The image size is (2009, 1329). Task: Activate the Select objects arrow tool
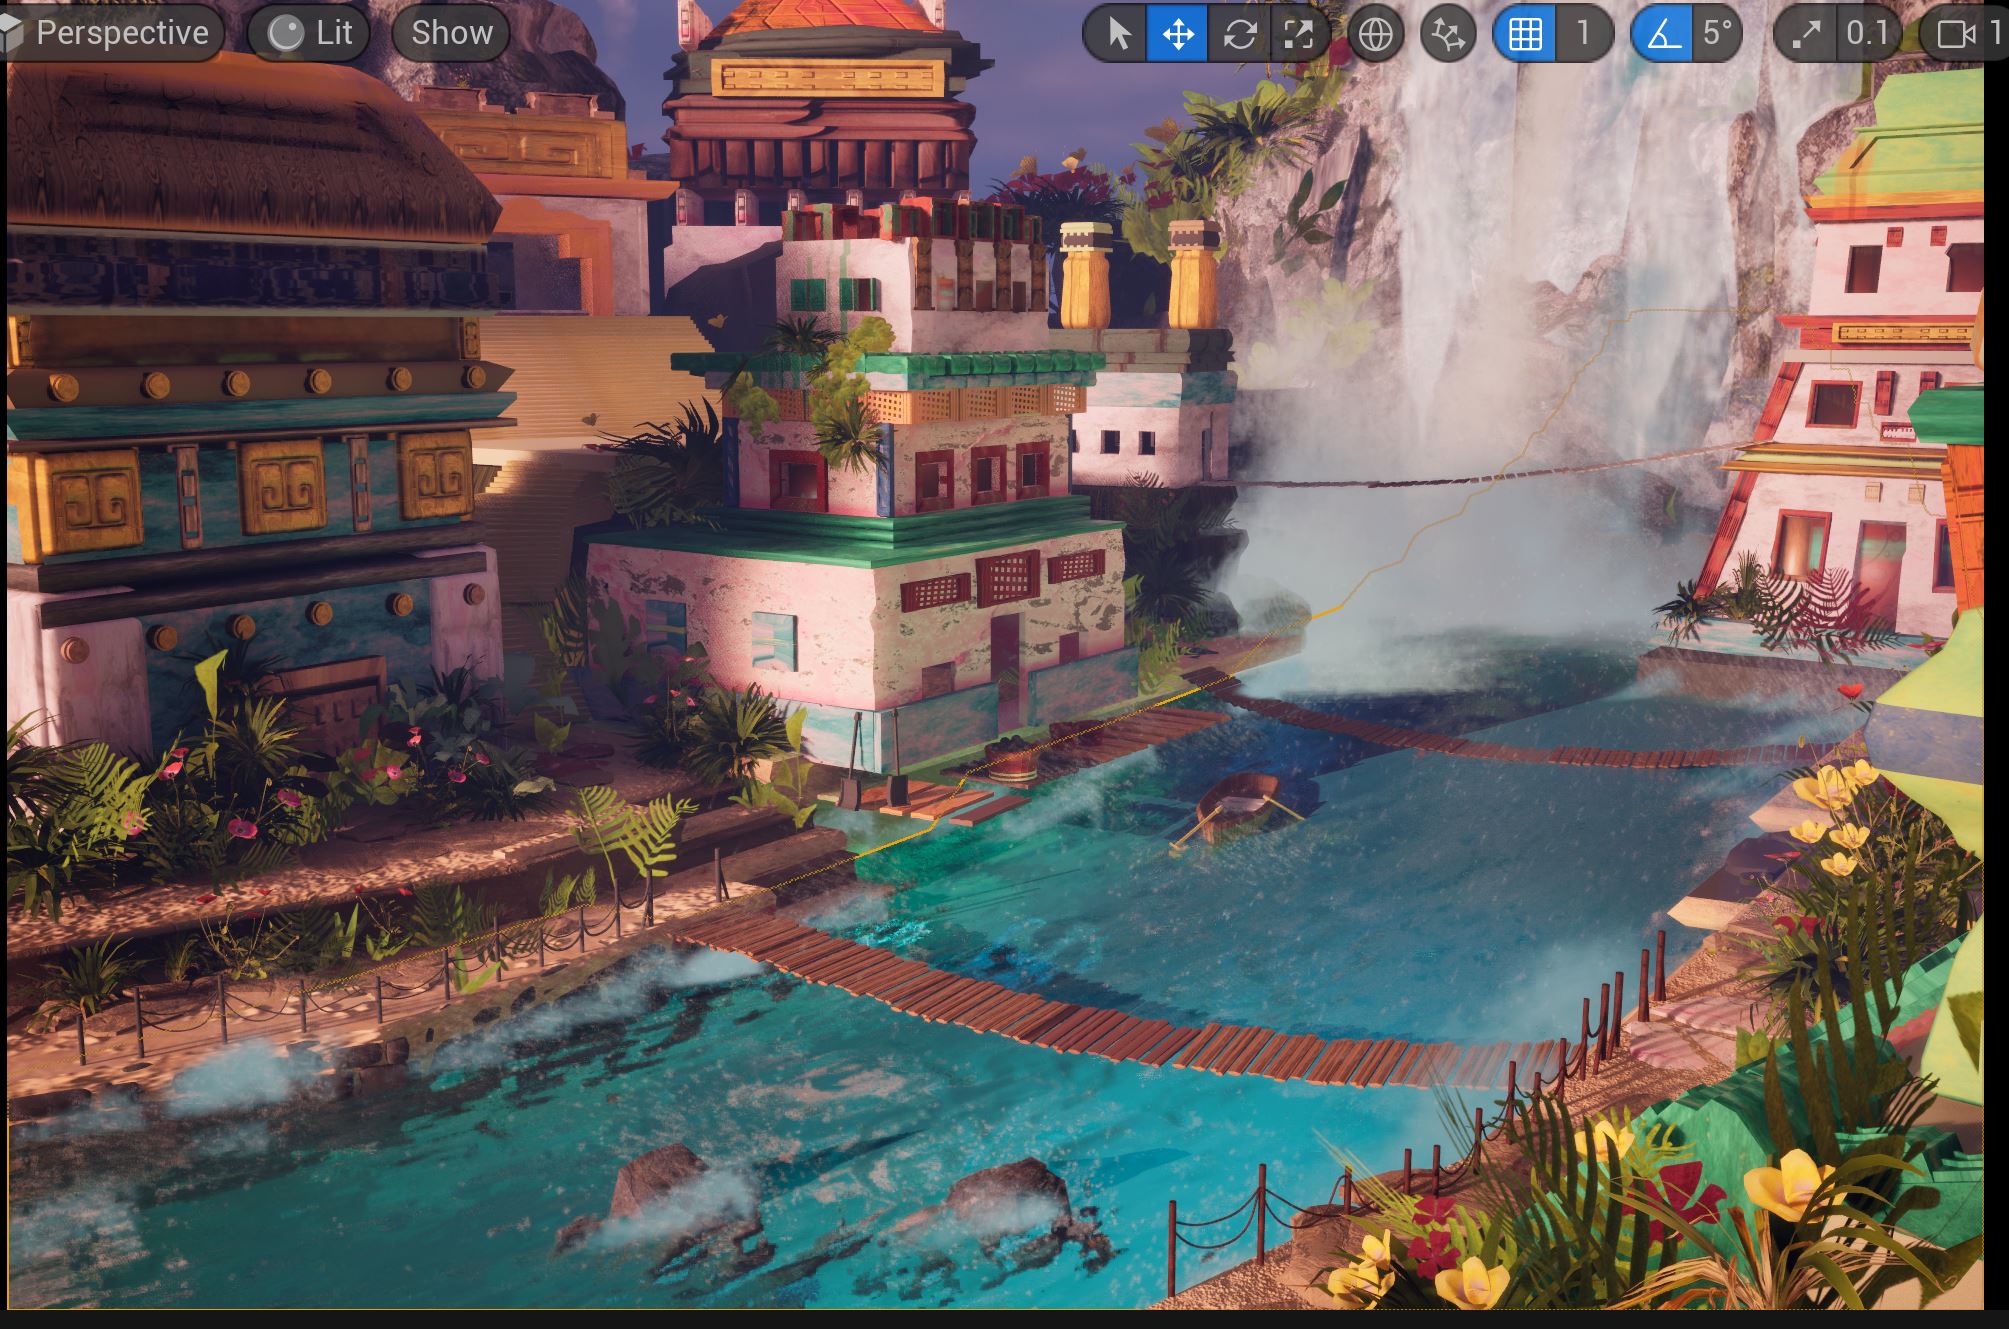click(x=1118, y=34)
